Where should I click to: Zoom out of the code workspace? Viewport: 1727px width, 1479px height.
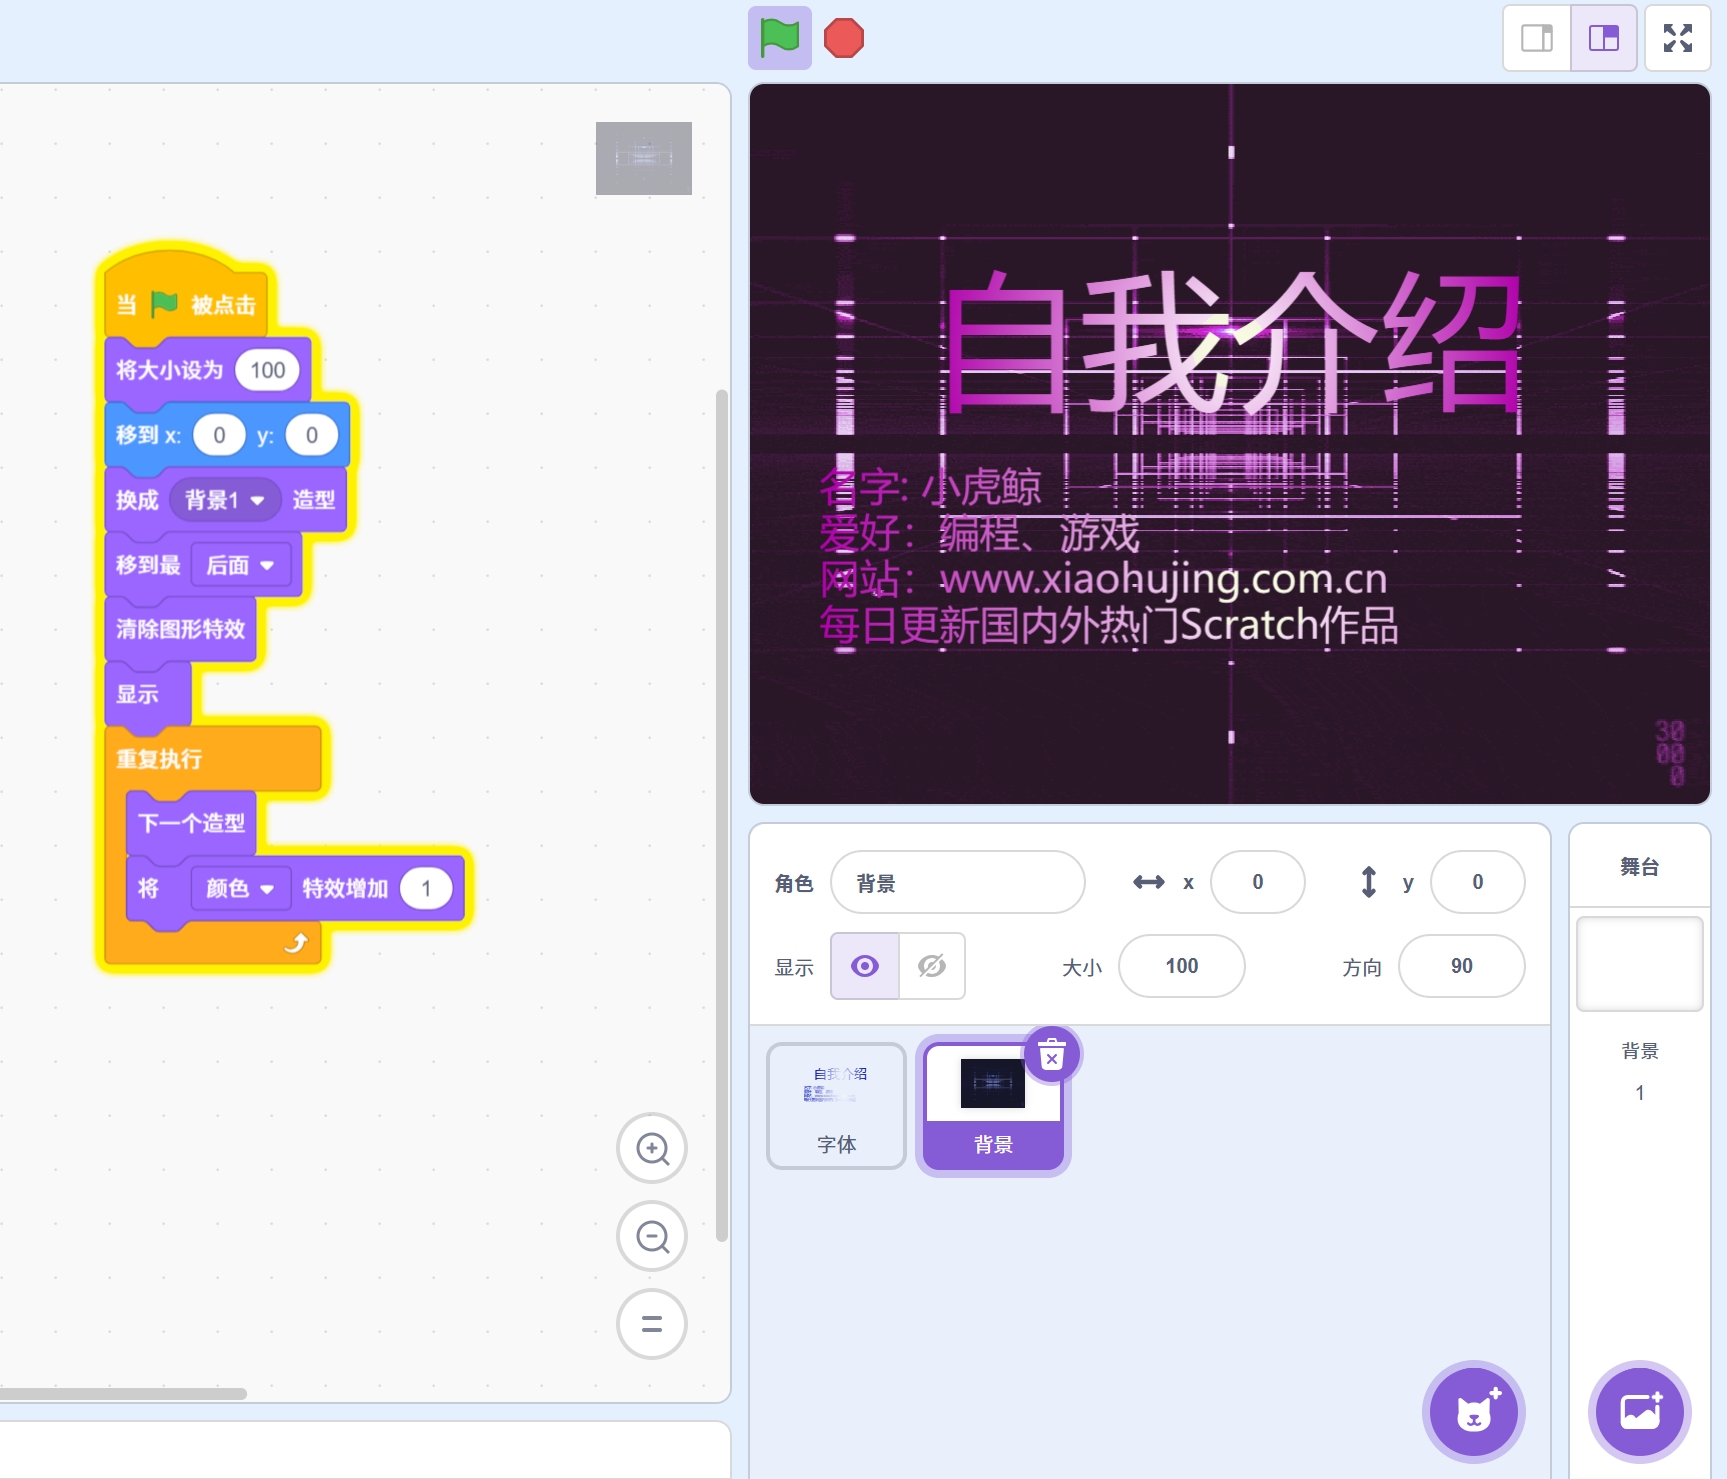pyautogui.click(x=652, y=1237)
